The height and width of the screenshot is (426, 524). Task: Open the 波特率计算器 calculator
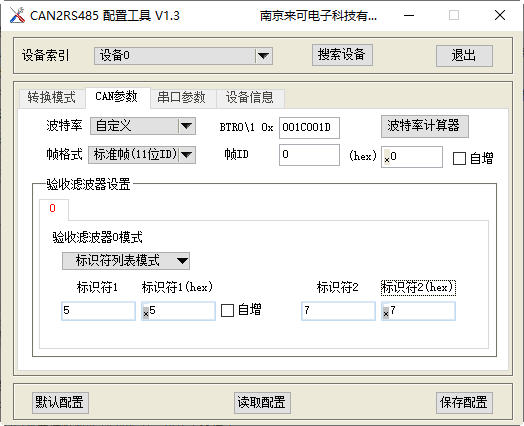coord(425,126)
